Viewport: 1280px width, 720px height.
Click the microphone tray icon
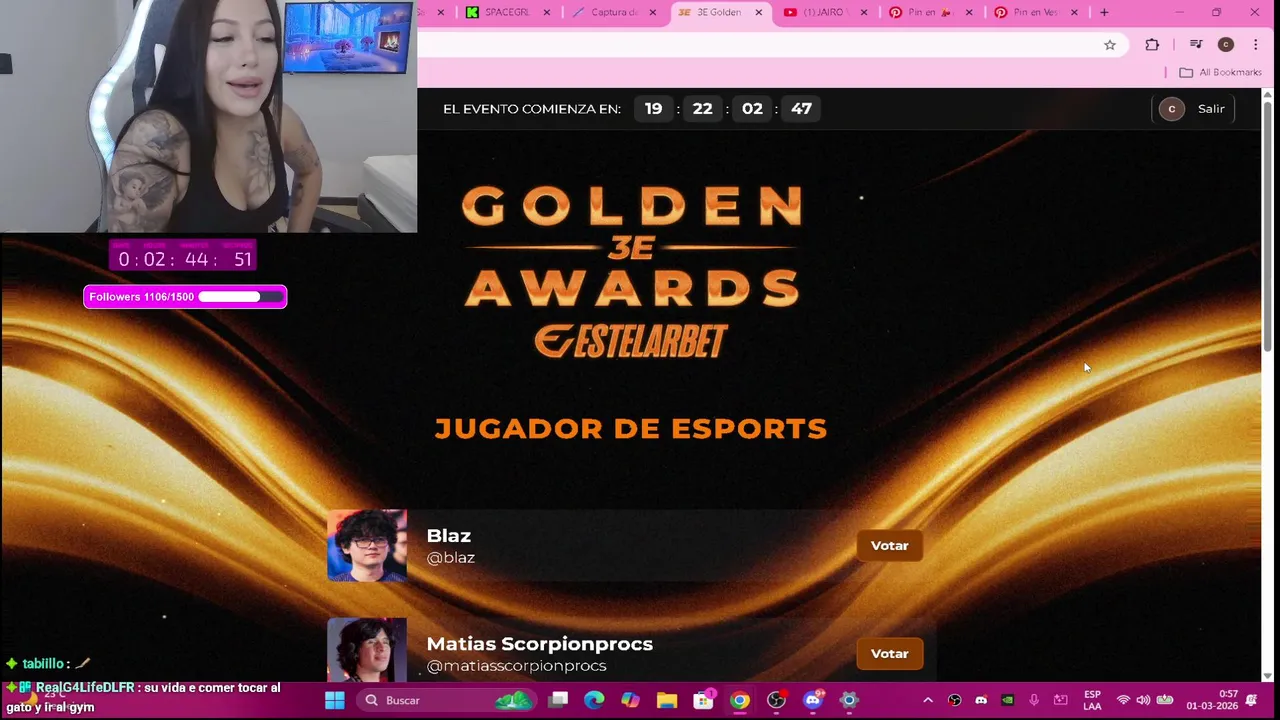1034,700
